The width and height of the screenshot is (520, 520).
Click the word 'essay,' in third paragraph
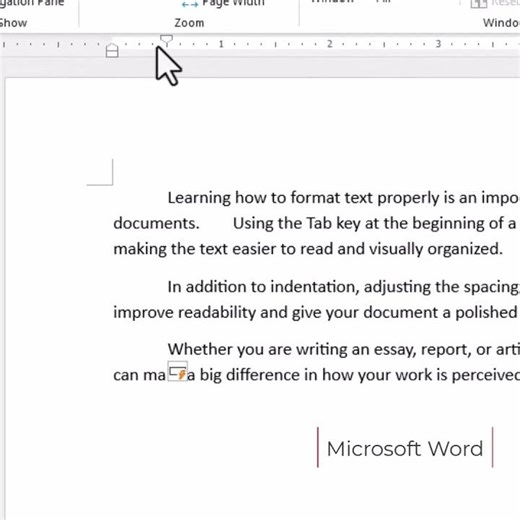click(395, 350)
